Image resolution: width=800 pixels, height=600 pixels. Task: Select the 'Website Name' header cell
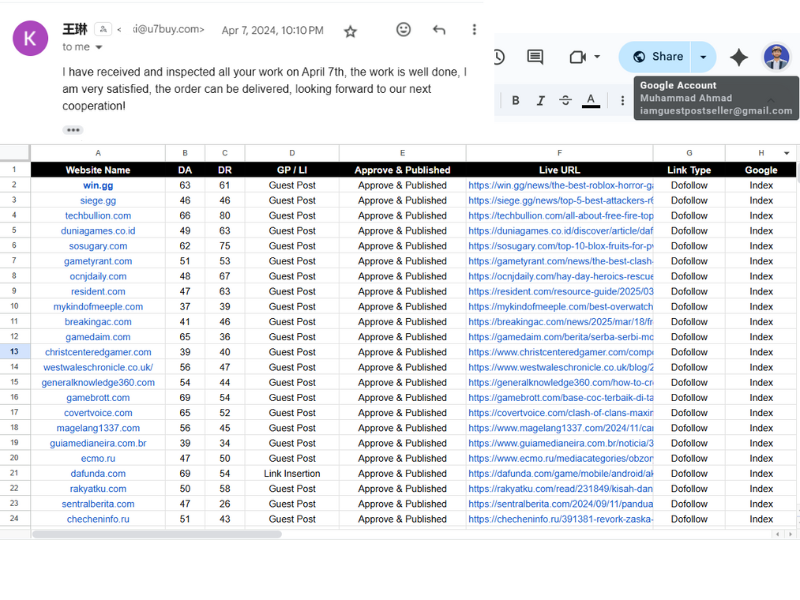pyautogui.click(x=98, y=170)
